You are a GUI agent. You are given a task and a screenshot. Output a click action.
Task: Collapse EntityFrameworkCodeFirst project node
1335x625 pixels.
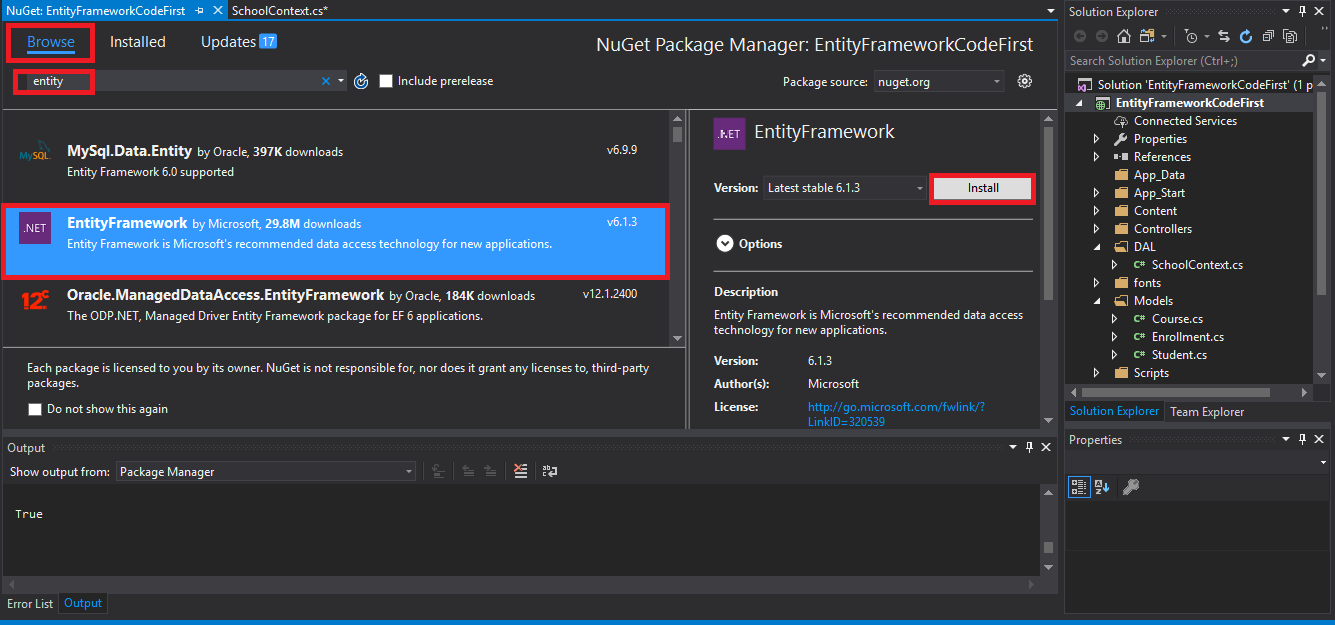pos(1080,103)
